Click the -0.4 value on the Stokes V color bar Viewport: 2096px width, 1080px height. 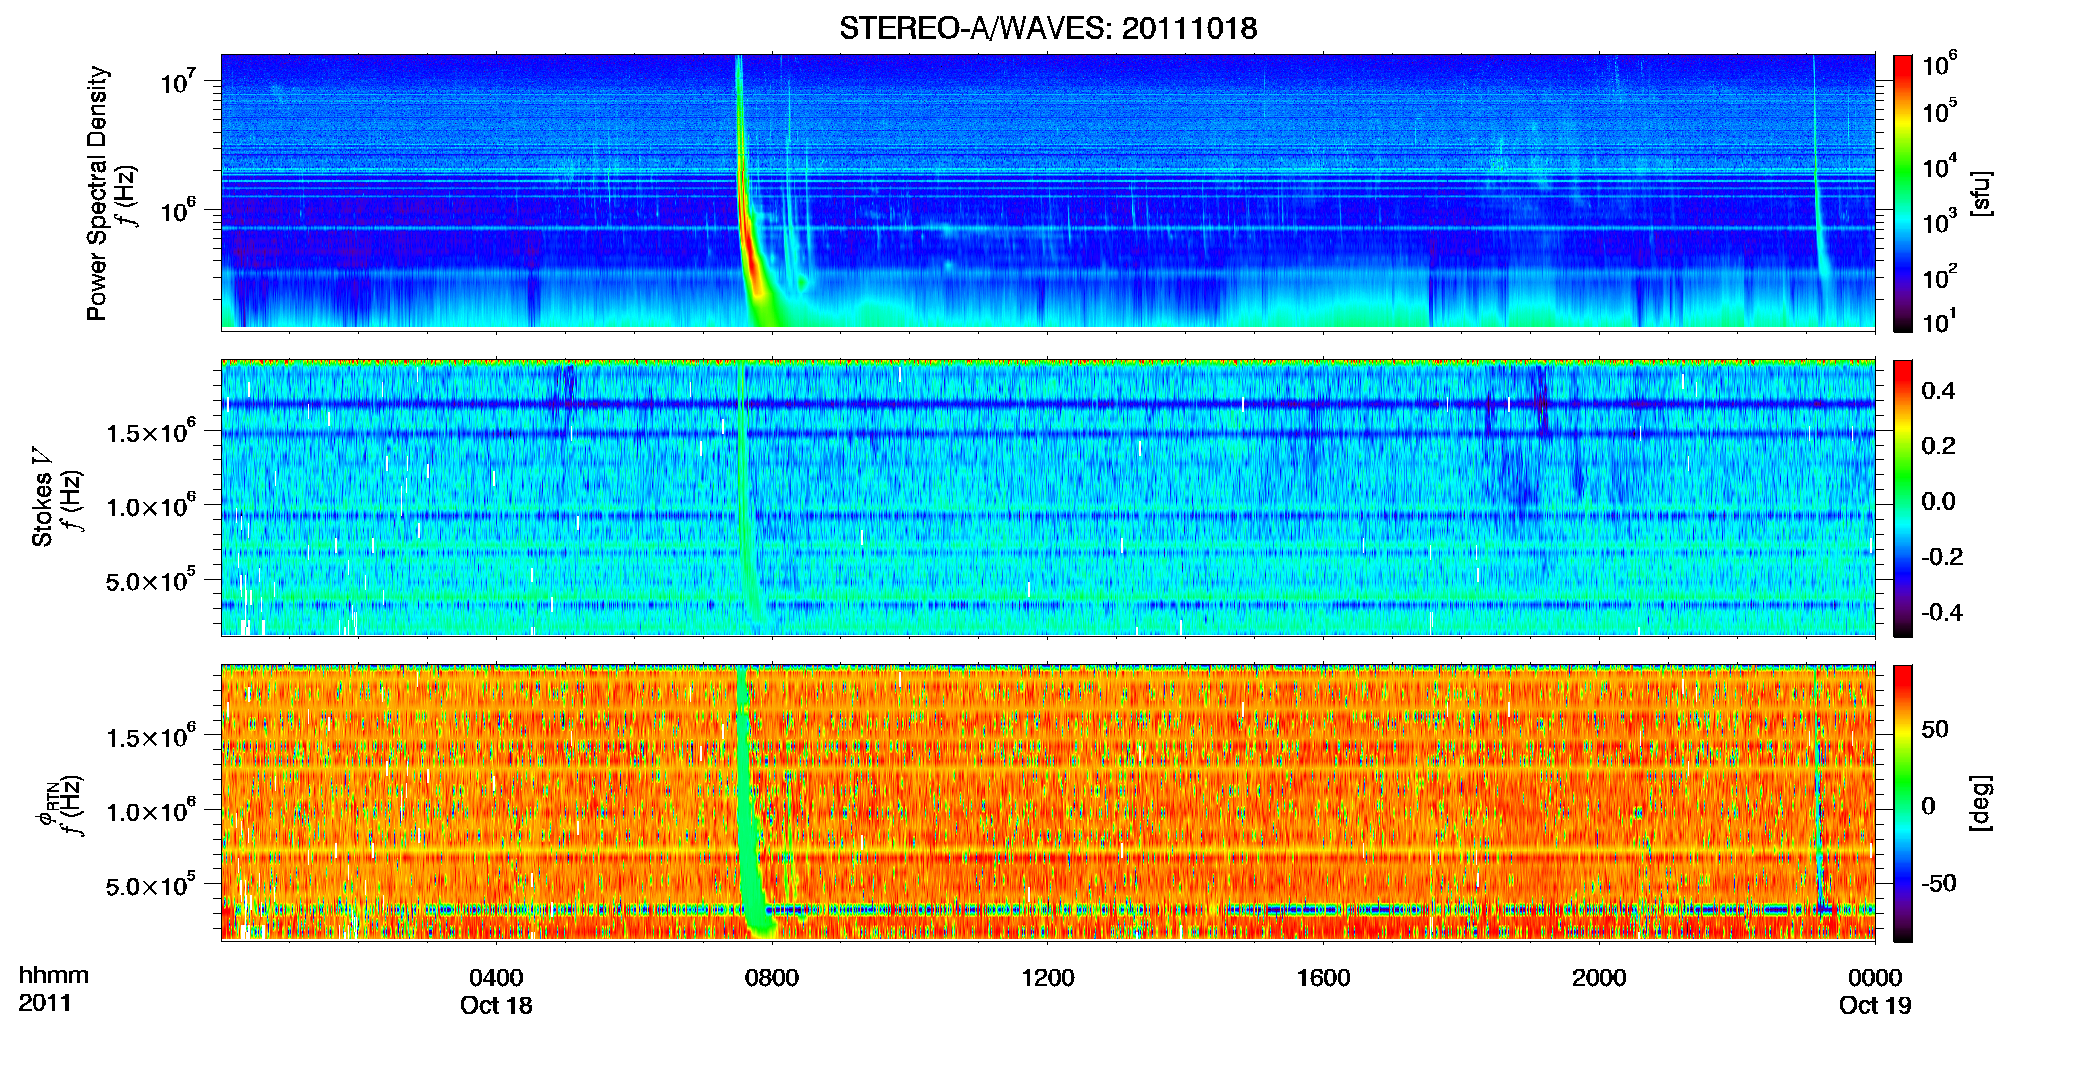[1942, 612]
